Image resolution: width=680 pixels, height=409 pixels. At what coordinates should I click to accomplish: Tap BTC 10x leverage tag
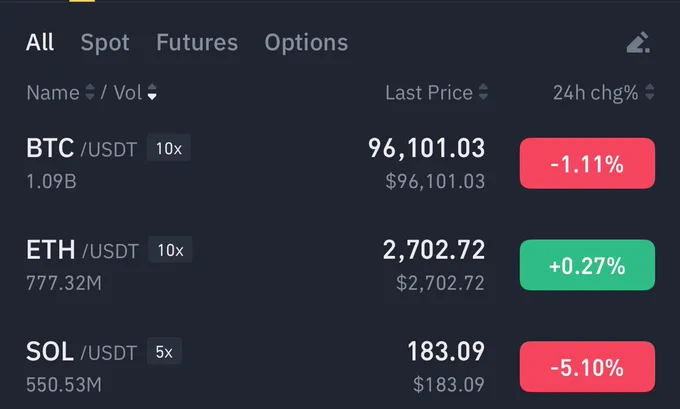[x=169, y=148]
